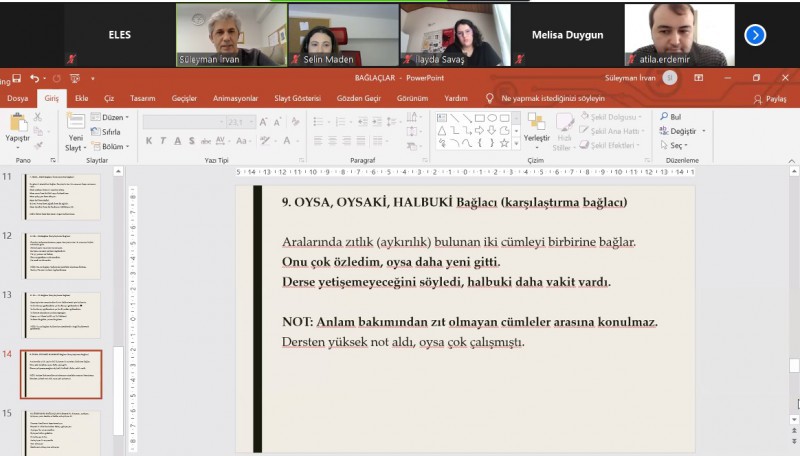The width and height of the screenshot is (800, 456).
Task: Select the star shape in shapes gallery
Action: 505,143
